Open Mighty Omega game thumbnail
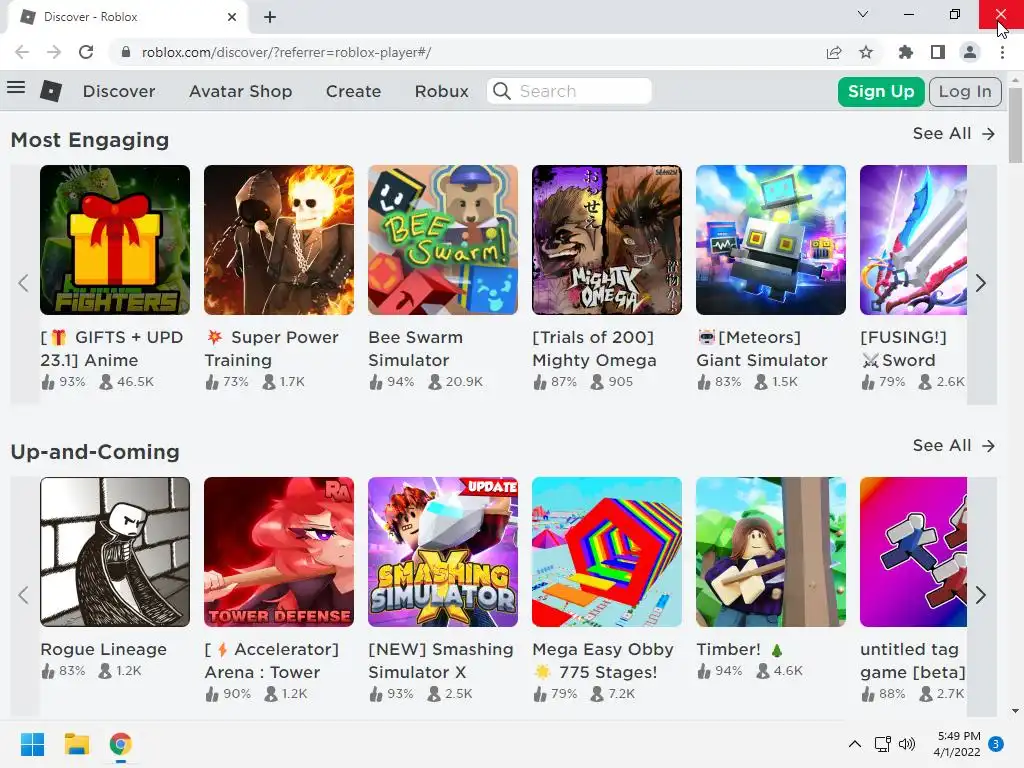Image resolution: width=1024 pixels, height=768 pixels. click(607, 240)
